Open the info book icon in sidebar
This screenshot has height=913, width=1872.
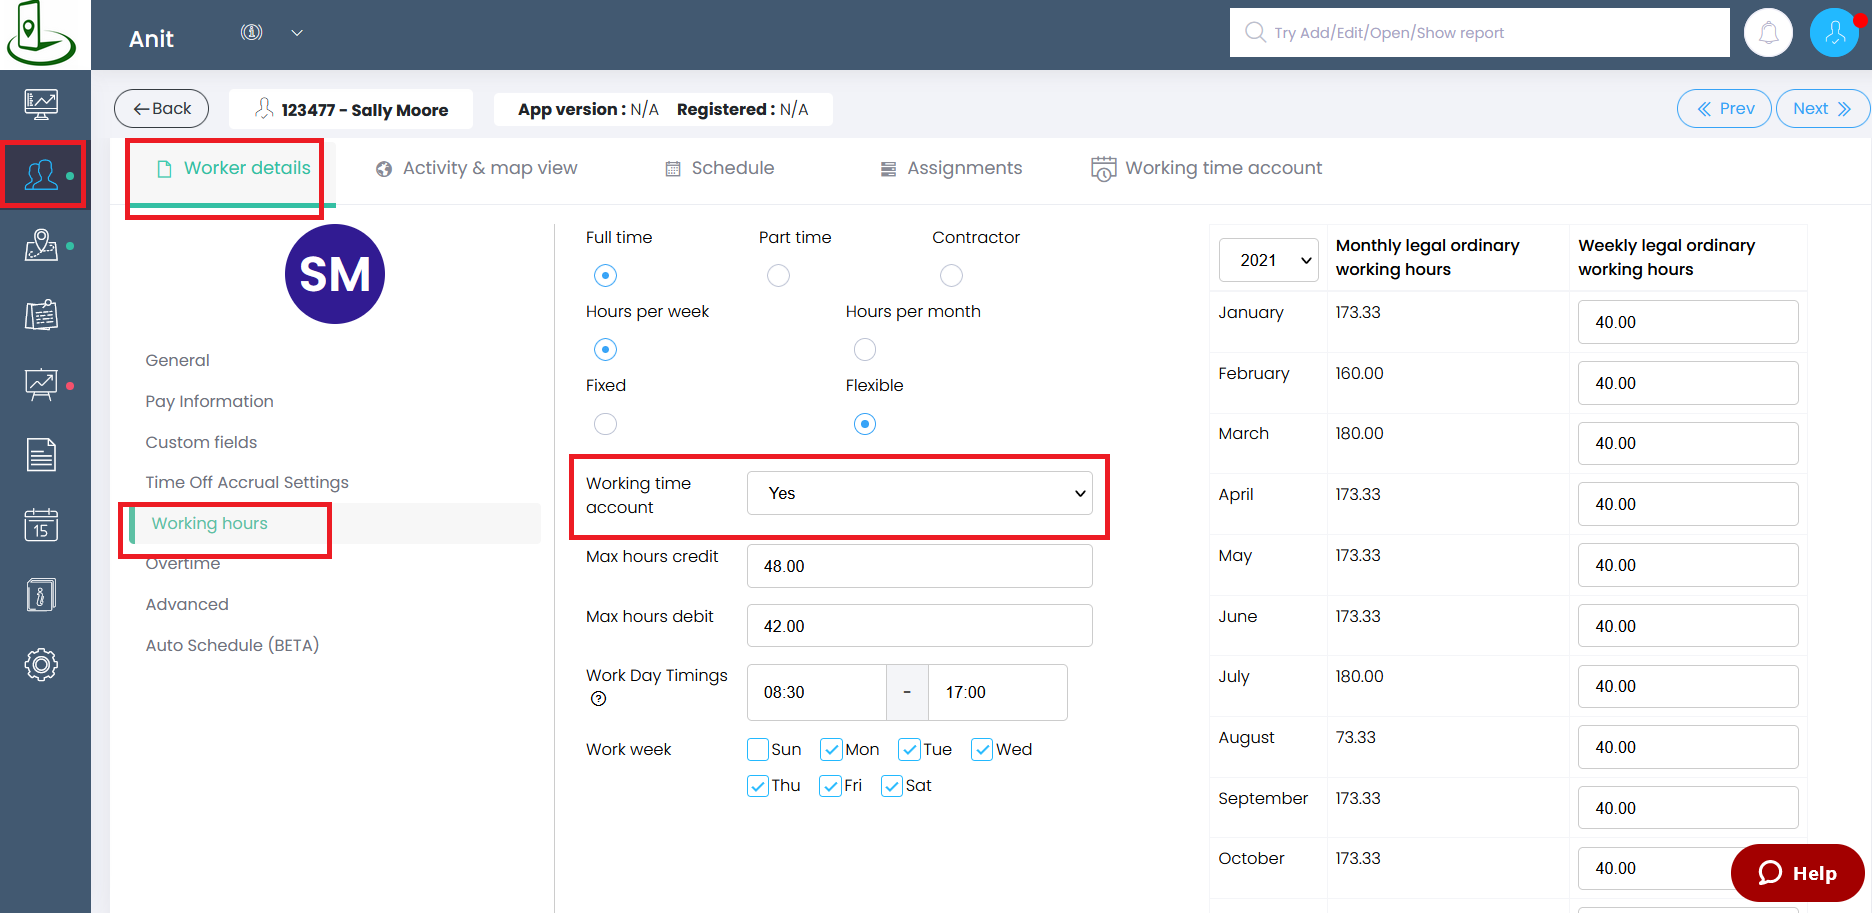[x=41, y=595]
